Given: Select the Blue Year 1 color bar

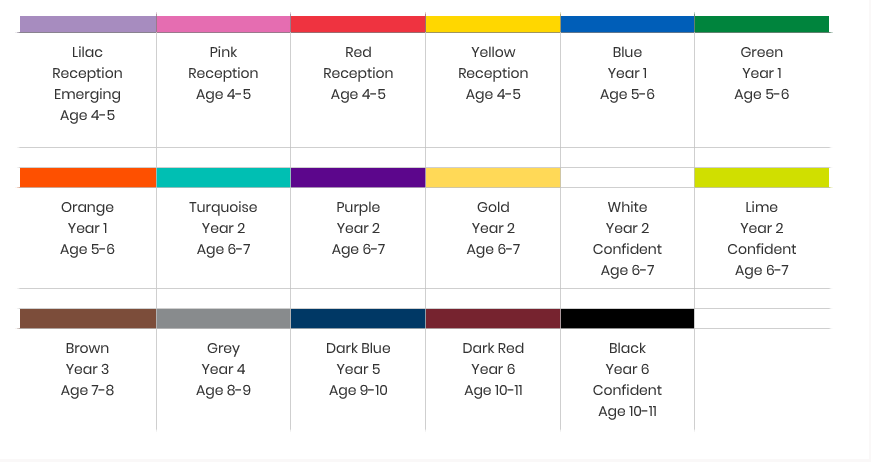Looking at the screenshot, I should [627, 24].
